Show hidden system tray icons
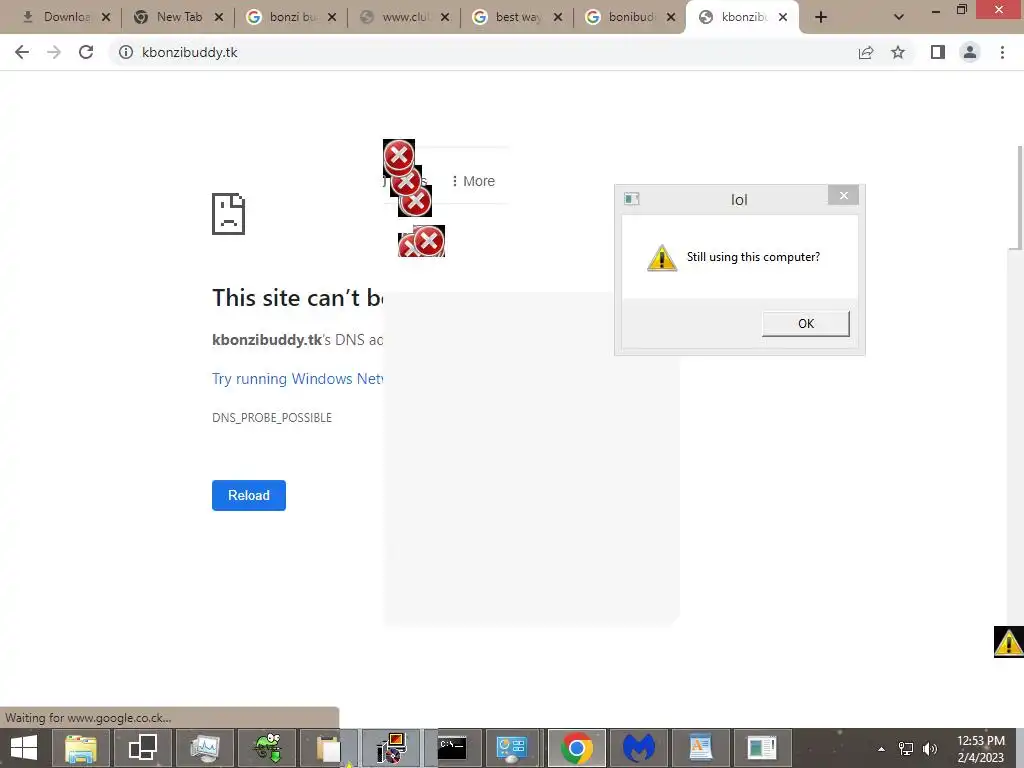Viewport: 1024px width, 768px height. pos(882,749)
